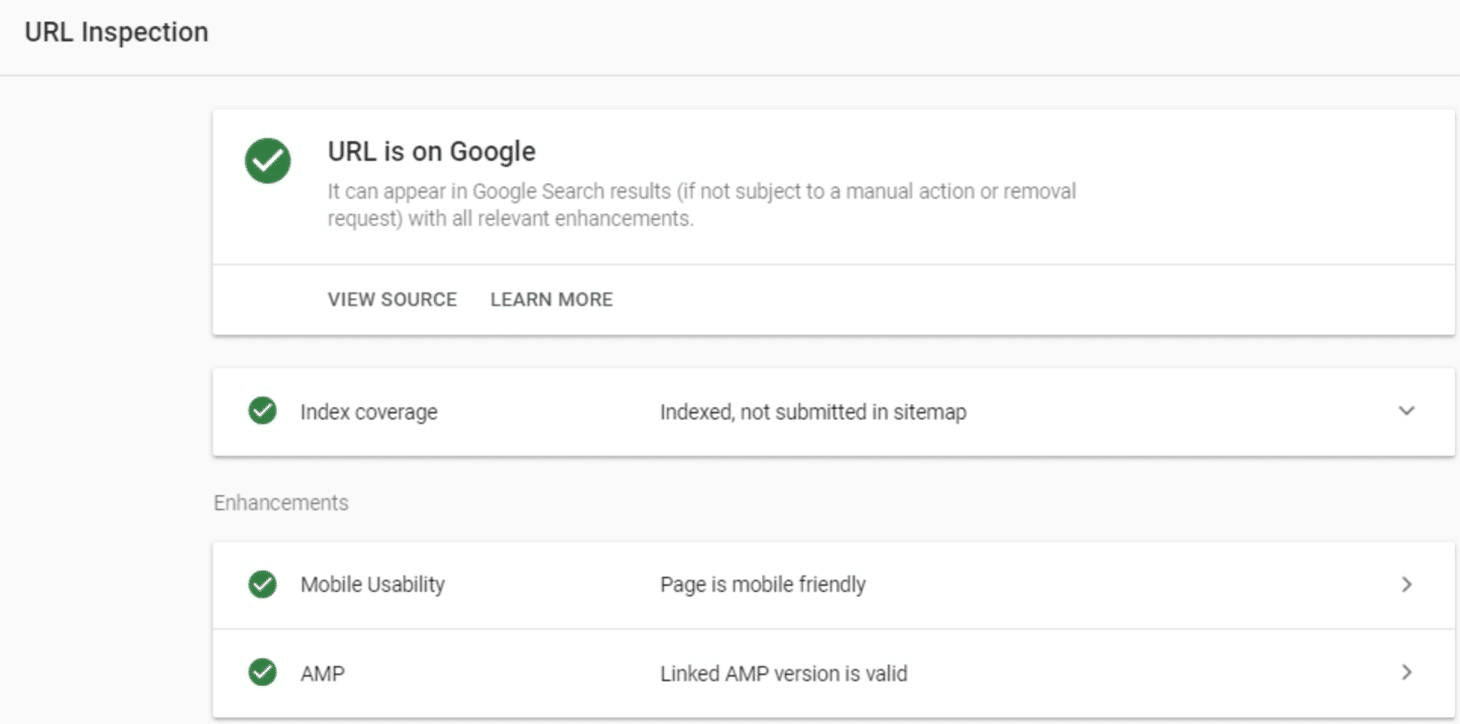
Task: Open the LEARN MORE link
Action: click(x=551, y=300)
